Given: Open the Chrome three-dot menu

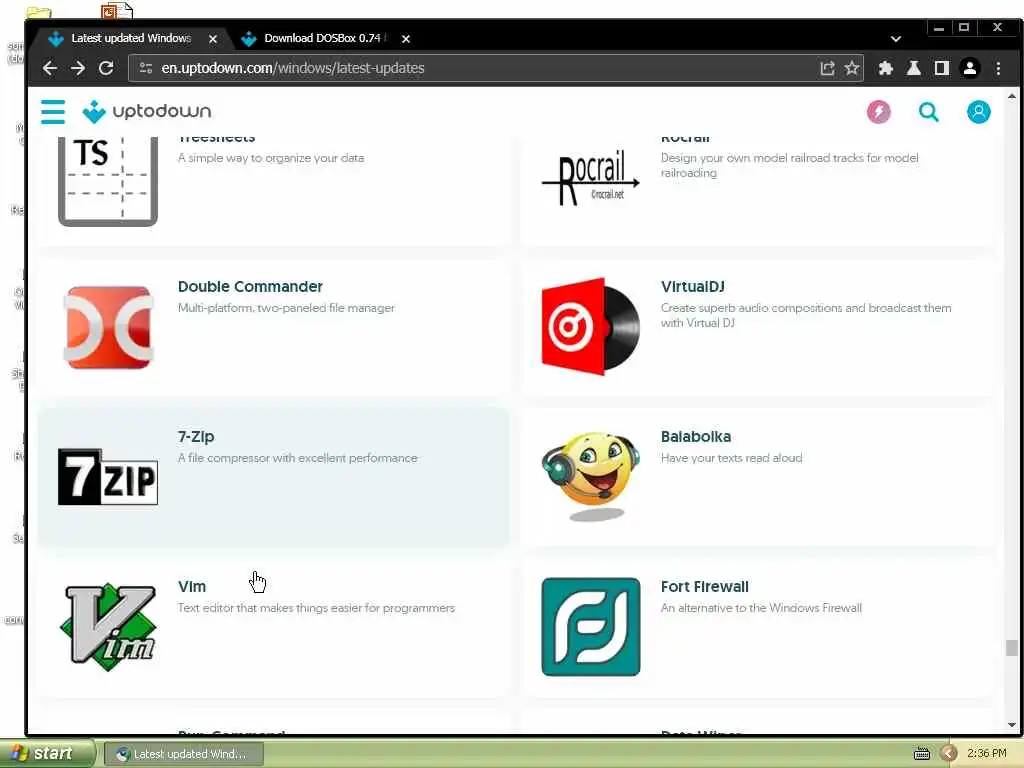Looking at the screenshot, I should (x=998, y=68).
